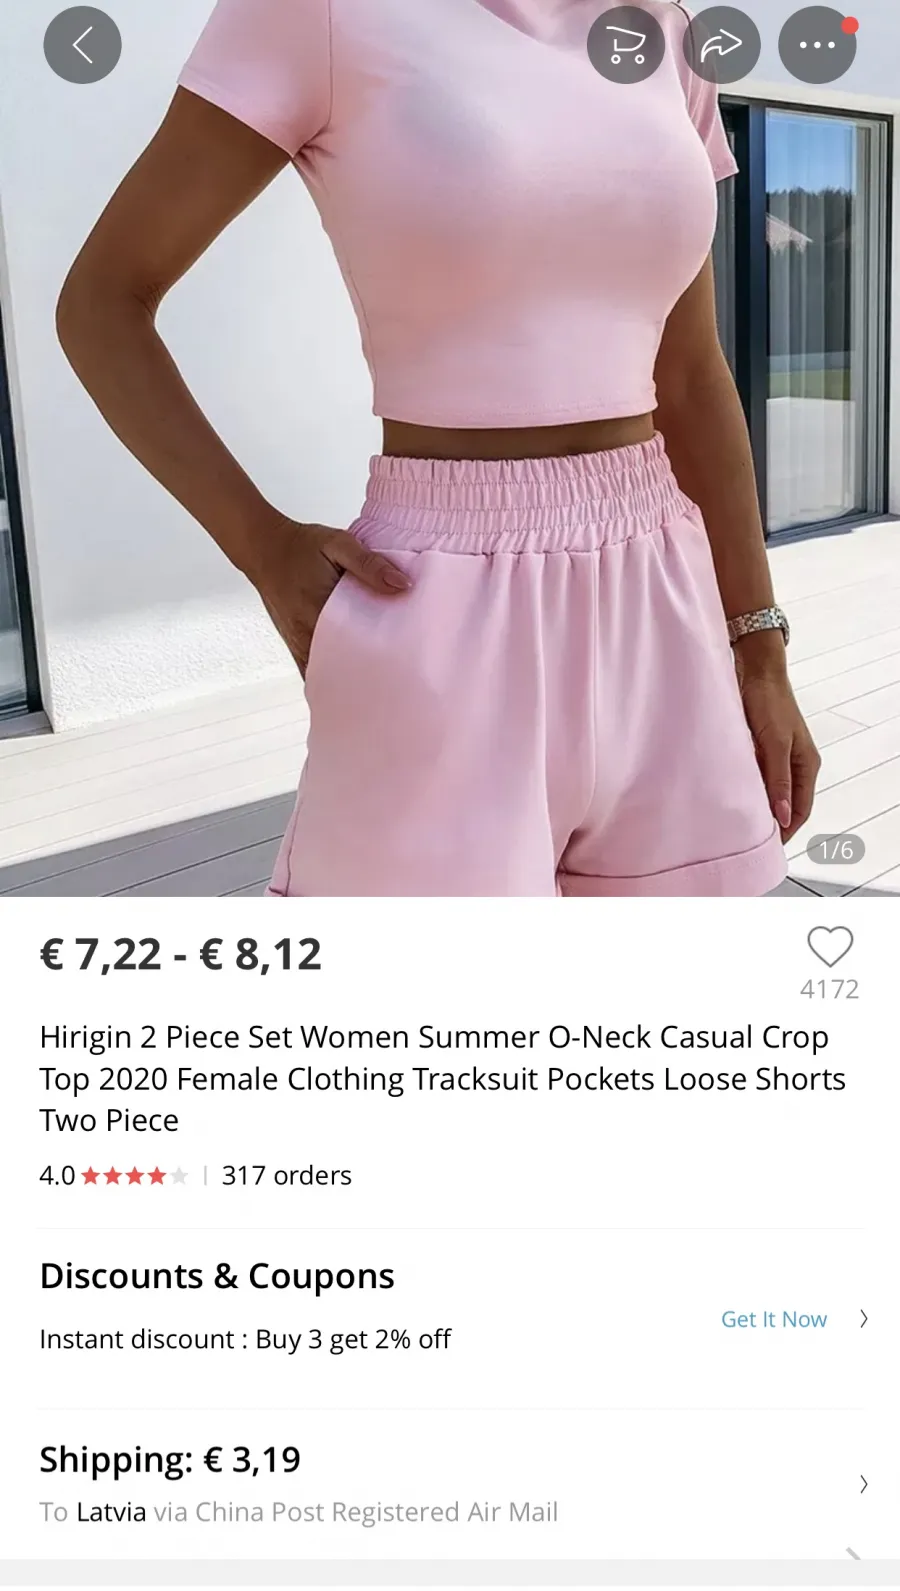900x1591 pixels.
Task: Open the Discounts & Coupons section
Action: [217, 1277]
